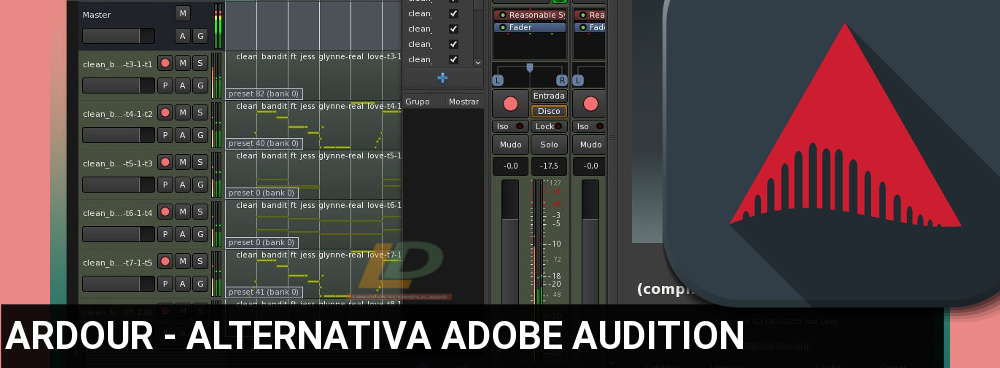Open automation (A) menu of track t5-1-t3
Viewport: 1000px width, 368px height.
pyautogui.click(x=182, y=184)
